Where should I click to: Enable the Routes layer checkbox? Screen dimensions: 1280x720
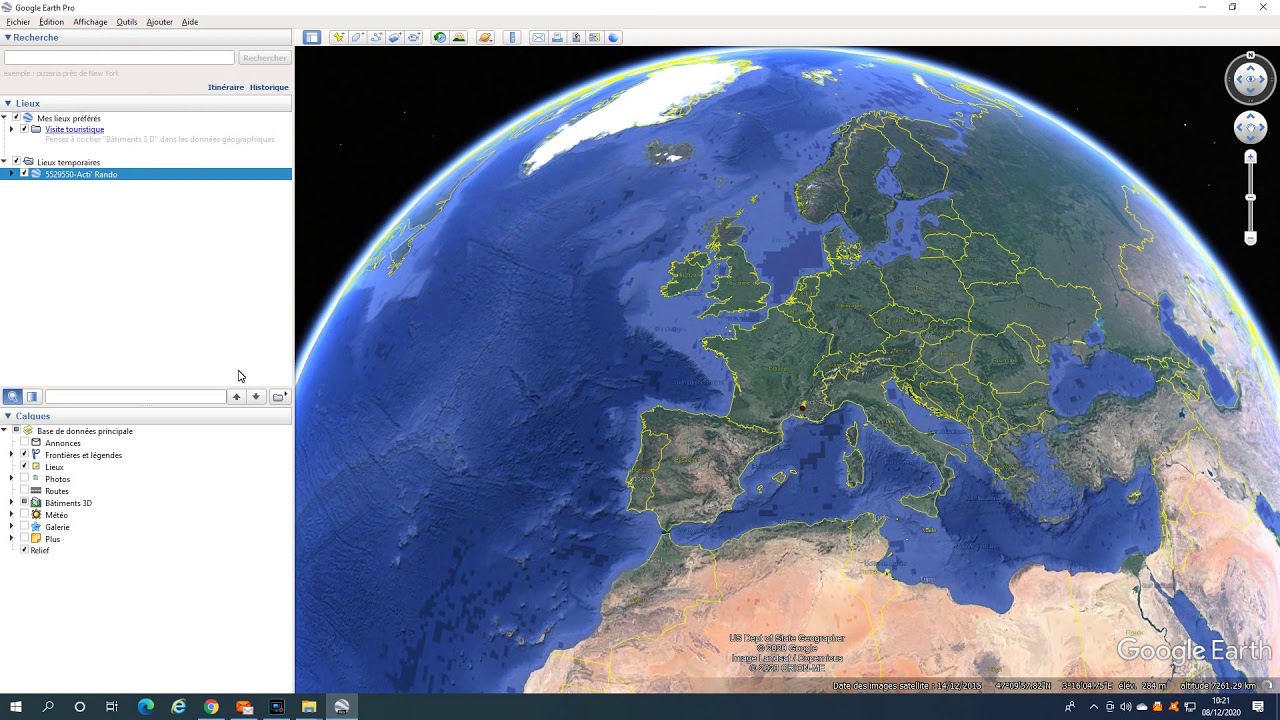pos(24,491)
